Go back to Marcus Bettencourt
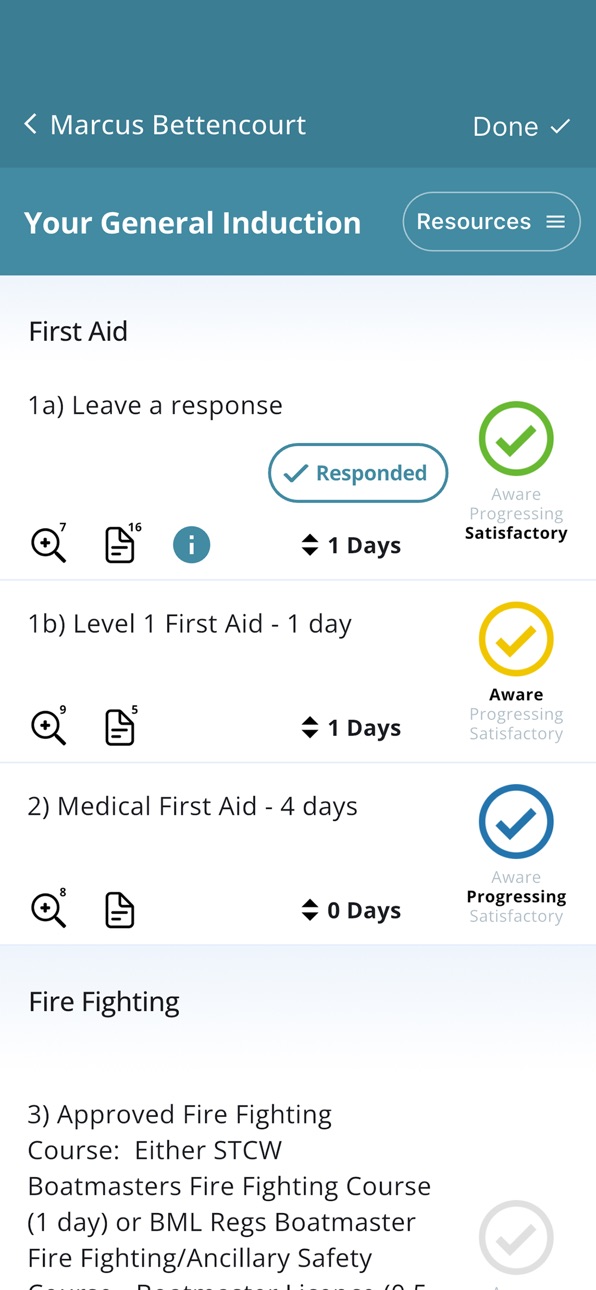 (x=164, y=125)
